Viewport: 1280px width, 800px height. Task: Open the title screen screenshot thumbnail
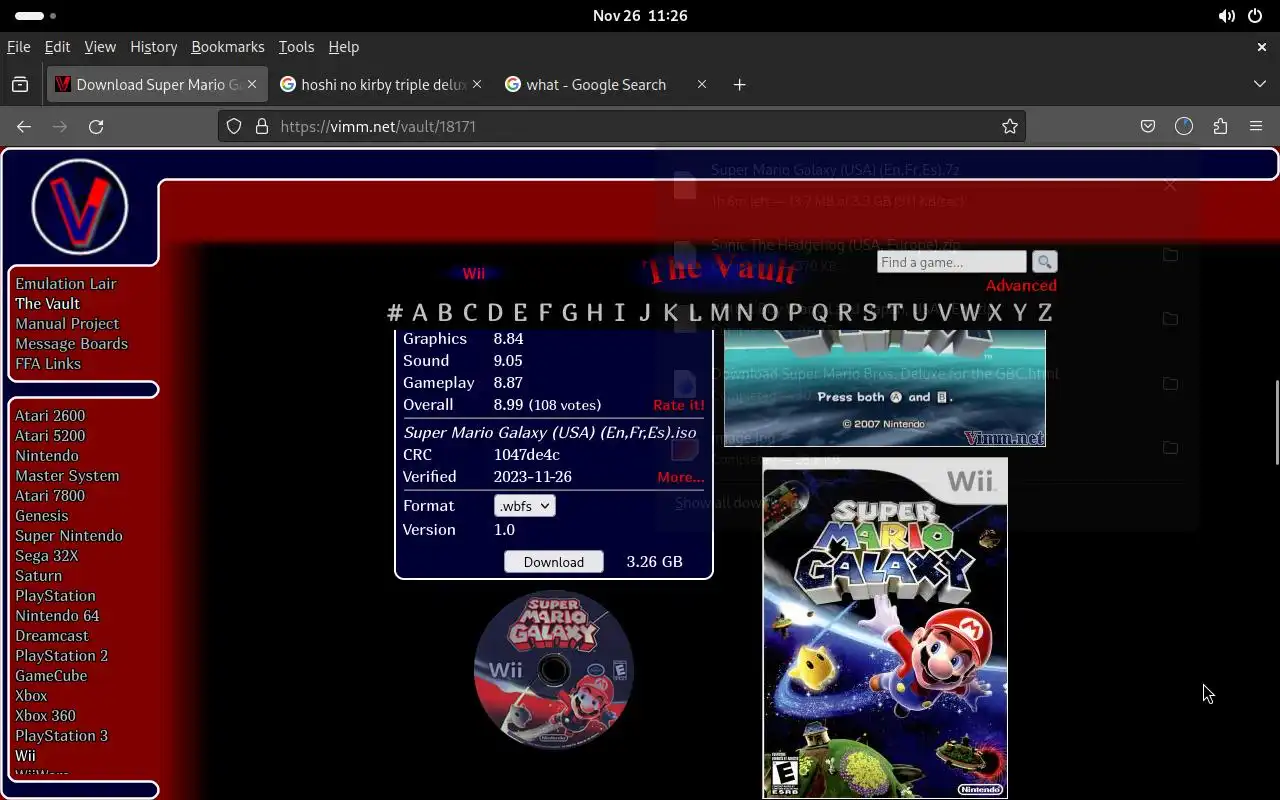[x=885, y=388]
